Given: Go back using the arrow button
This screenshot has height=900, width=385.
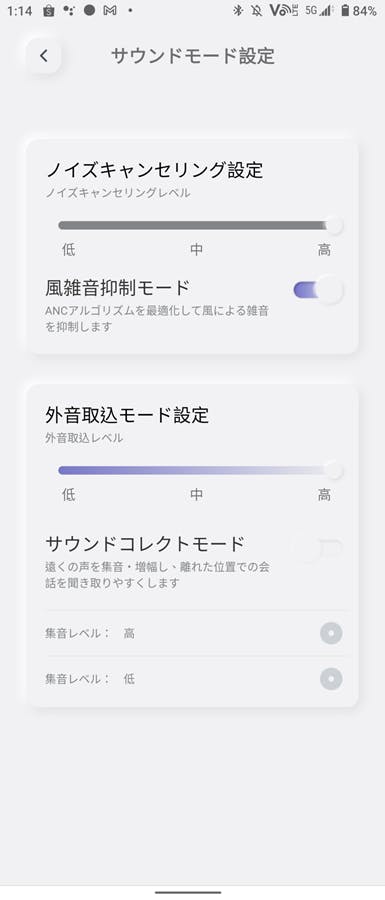Looking at the screenshot, I should coord(44,56).
